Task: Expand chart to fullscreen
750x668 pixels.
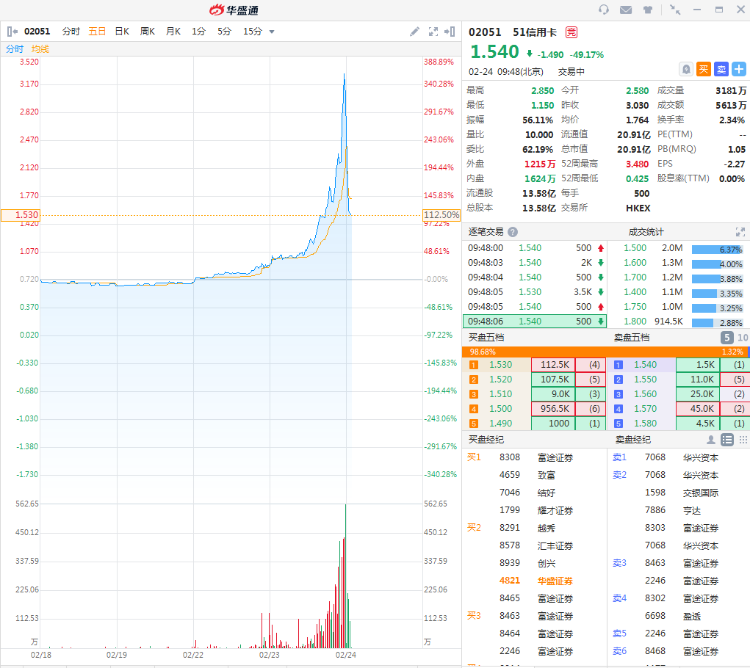Action: pos(433,32)
